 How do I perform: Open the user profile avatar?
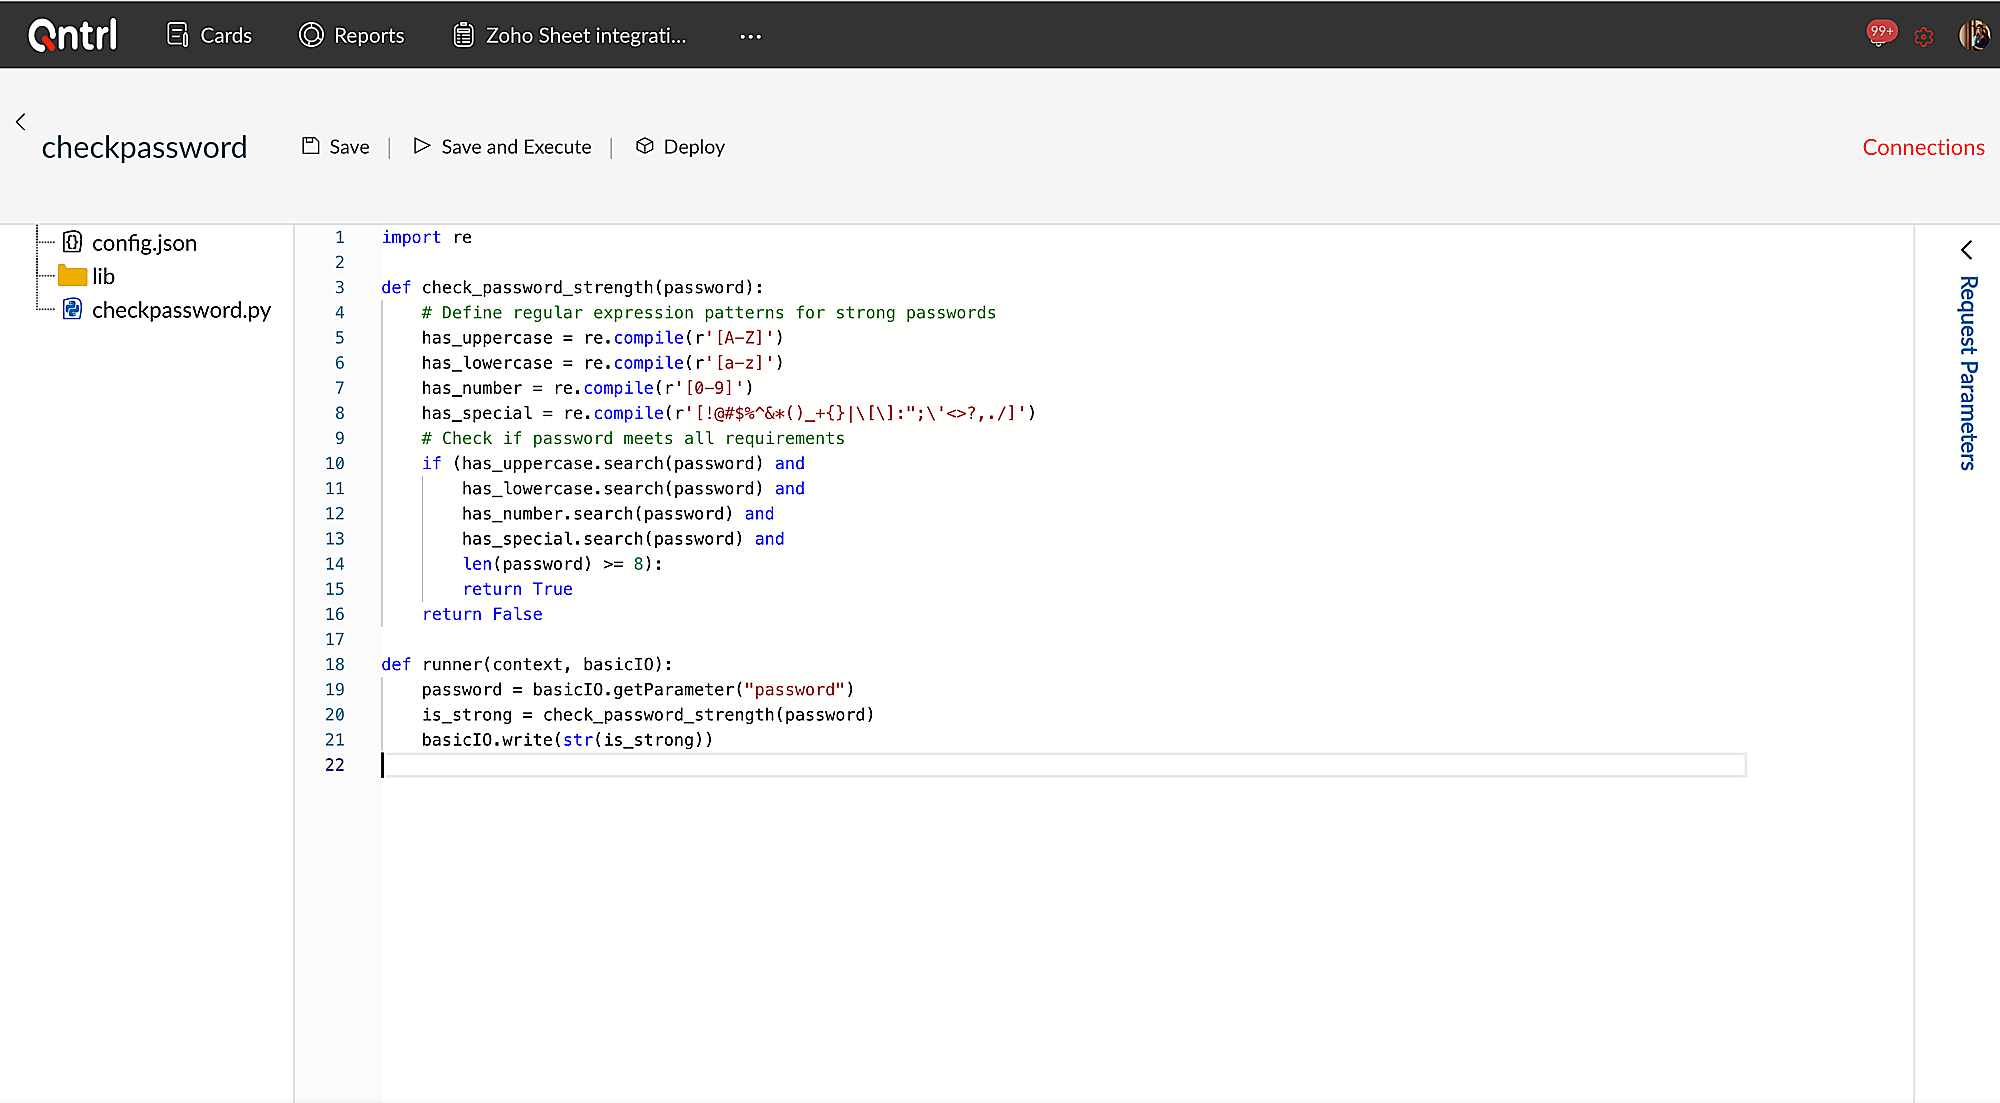pyautogui.click(x=1974, y=35)
